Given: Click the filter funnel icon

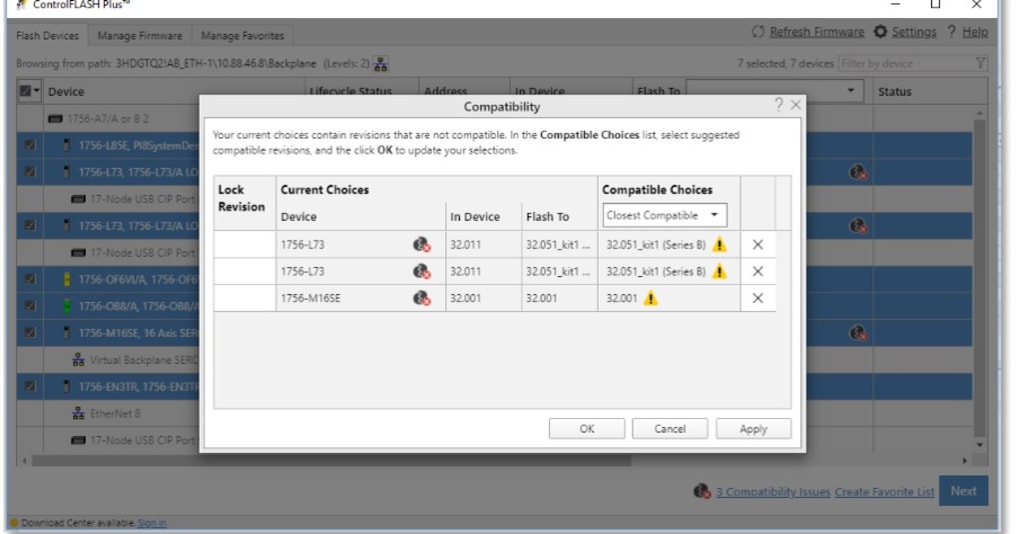Looking at the screenshot, I should click(981, 63).
